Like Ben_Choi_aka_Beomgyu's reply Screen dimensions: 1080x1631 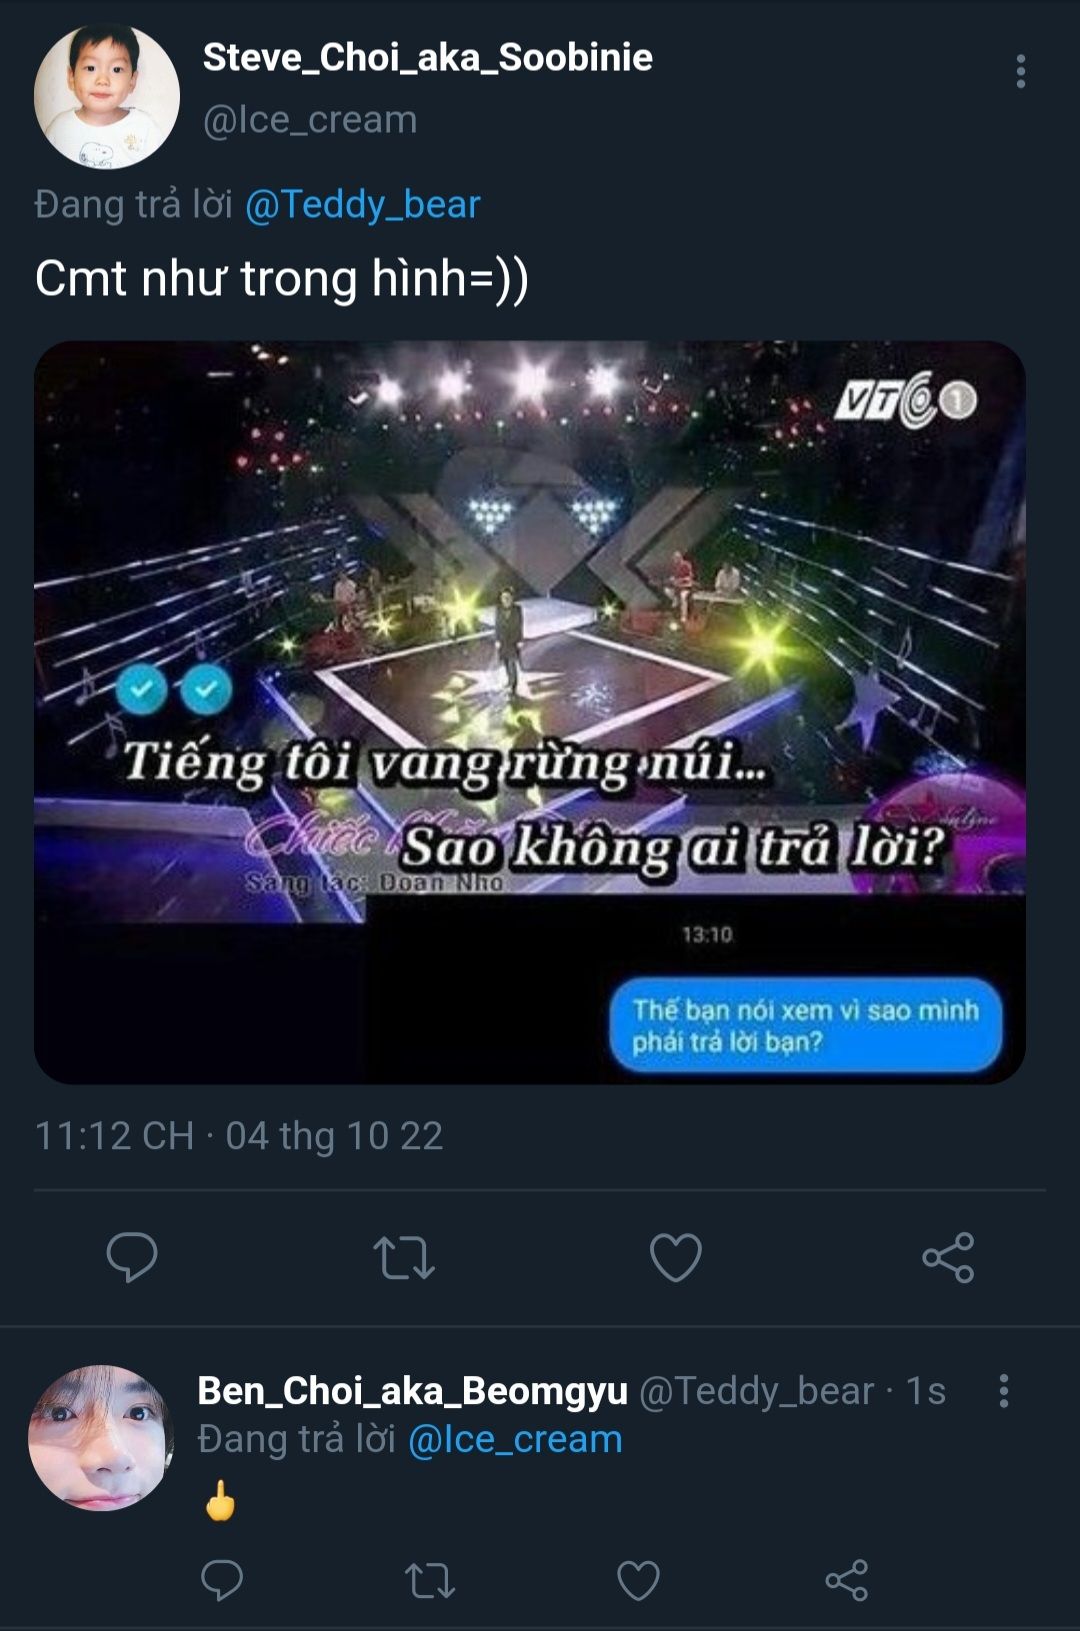click(x=638, y=1581)
